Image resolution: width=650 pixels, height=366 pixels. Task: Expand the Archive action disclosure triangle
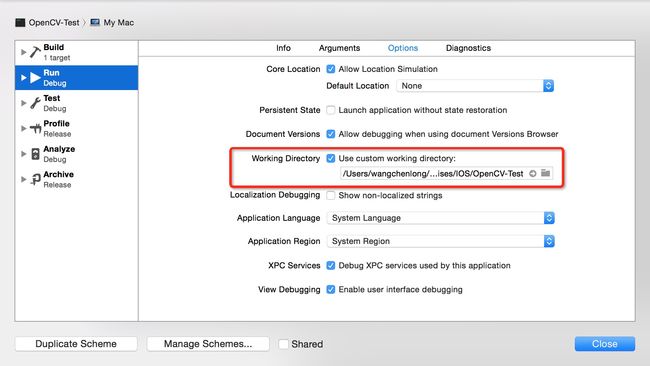(x=24, y=179)
